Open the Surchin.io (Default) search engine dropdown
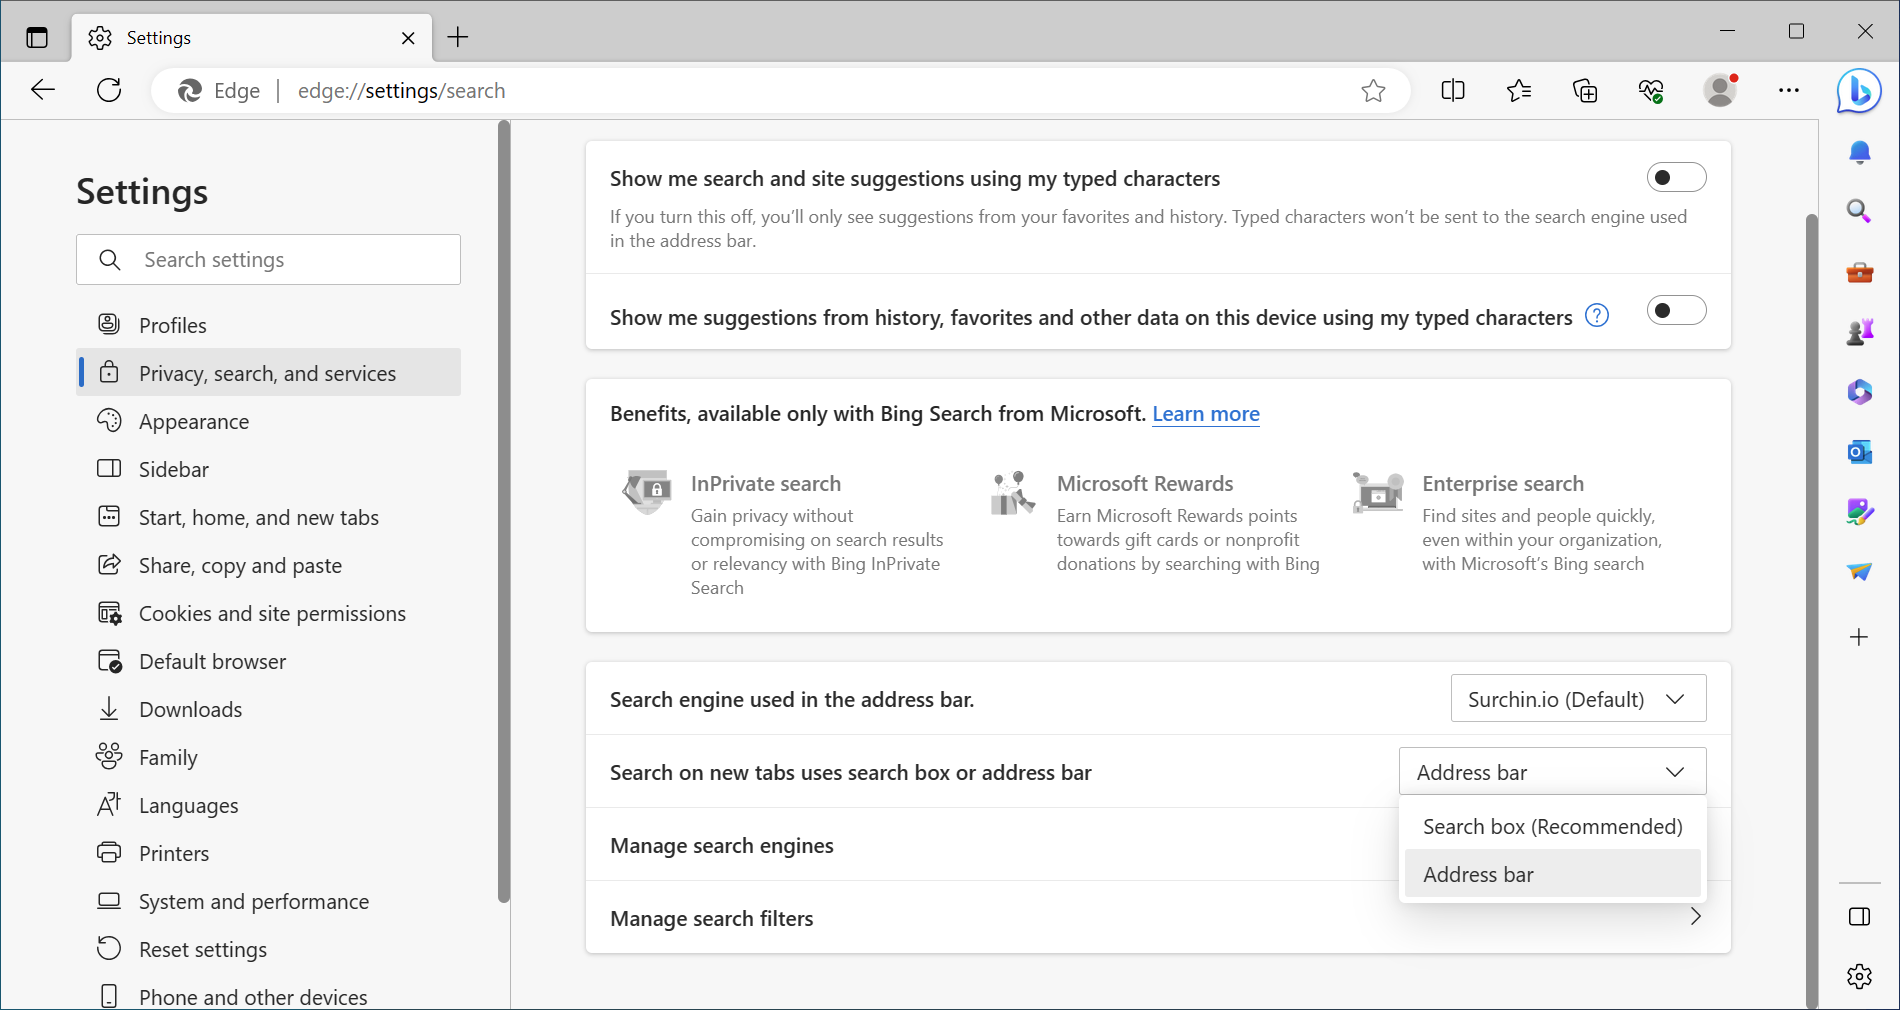The height and width of the screenshot is (1010, 1900). (1578, 699)
